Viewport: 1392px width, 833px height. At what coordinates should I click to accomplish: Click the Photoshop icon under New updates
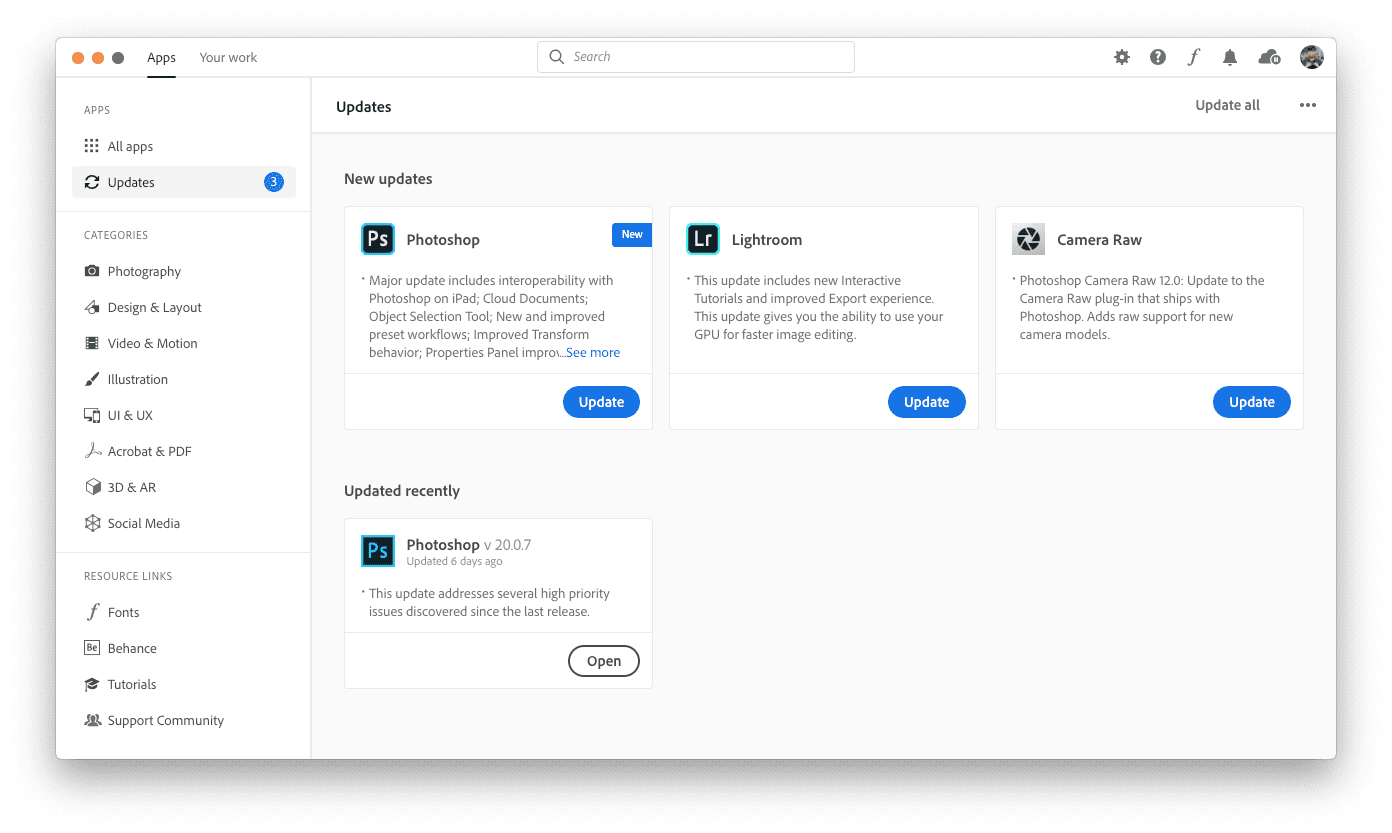[378, 239]
